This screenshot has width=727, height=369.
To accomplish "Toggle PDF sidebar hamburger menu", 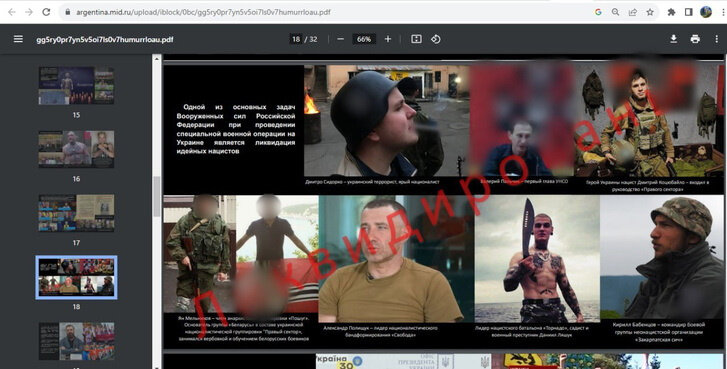I will [18, 39].
